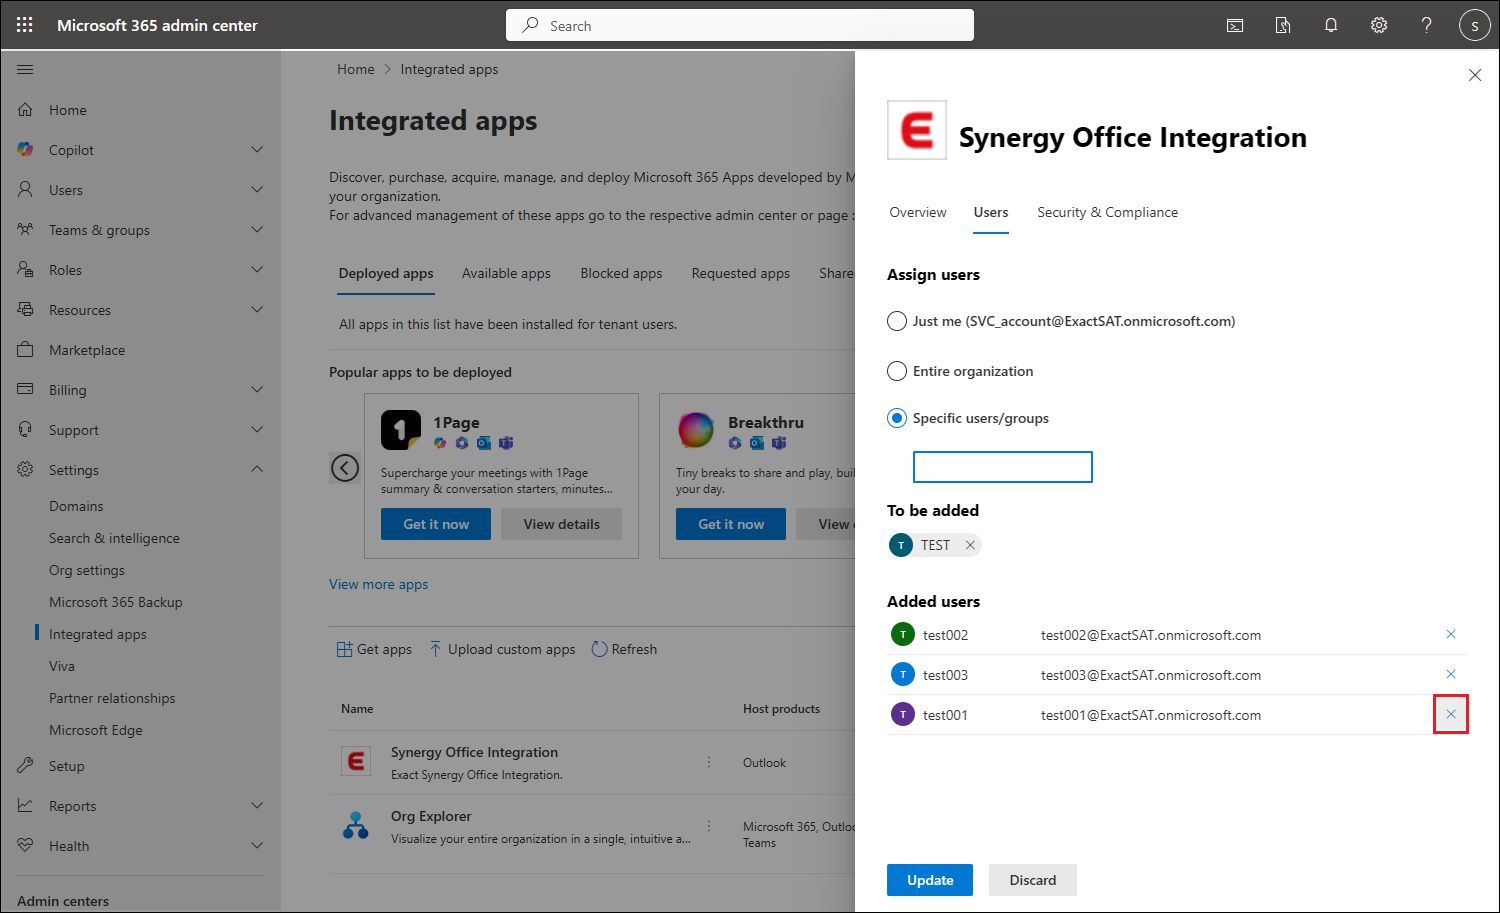1500x913 pixels.
Task: Click the Discard button
Action: [1032, 880]
